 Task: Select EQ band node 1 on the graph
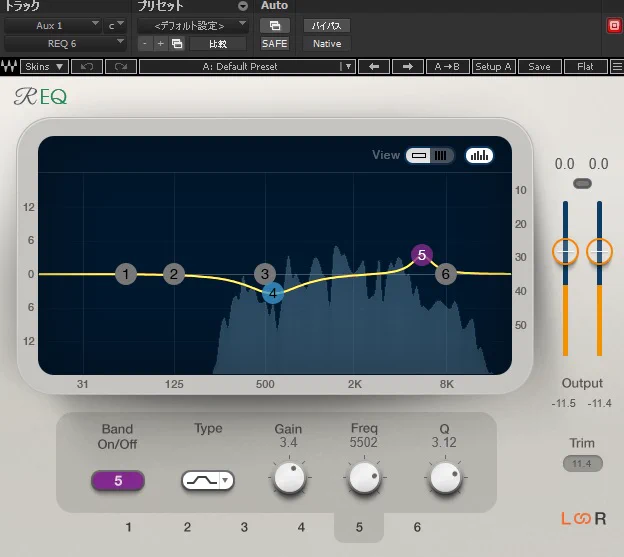coord(126,274)
